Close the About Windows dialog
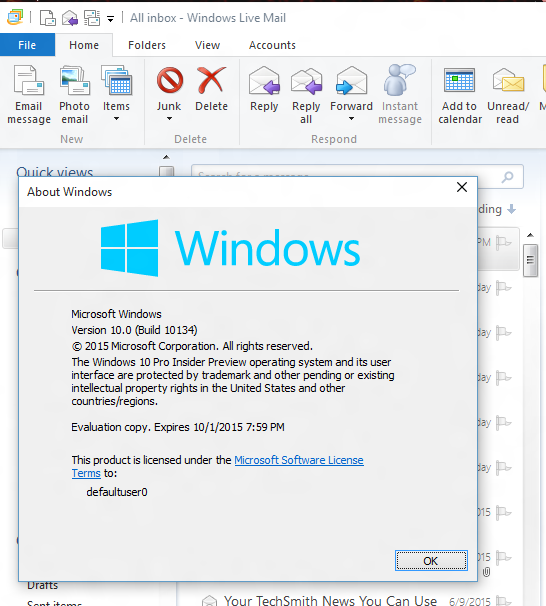The width and height of the screenshot is (546, 606). 462,187
